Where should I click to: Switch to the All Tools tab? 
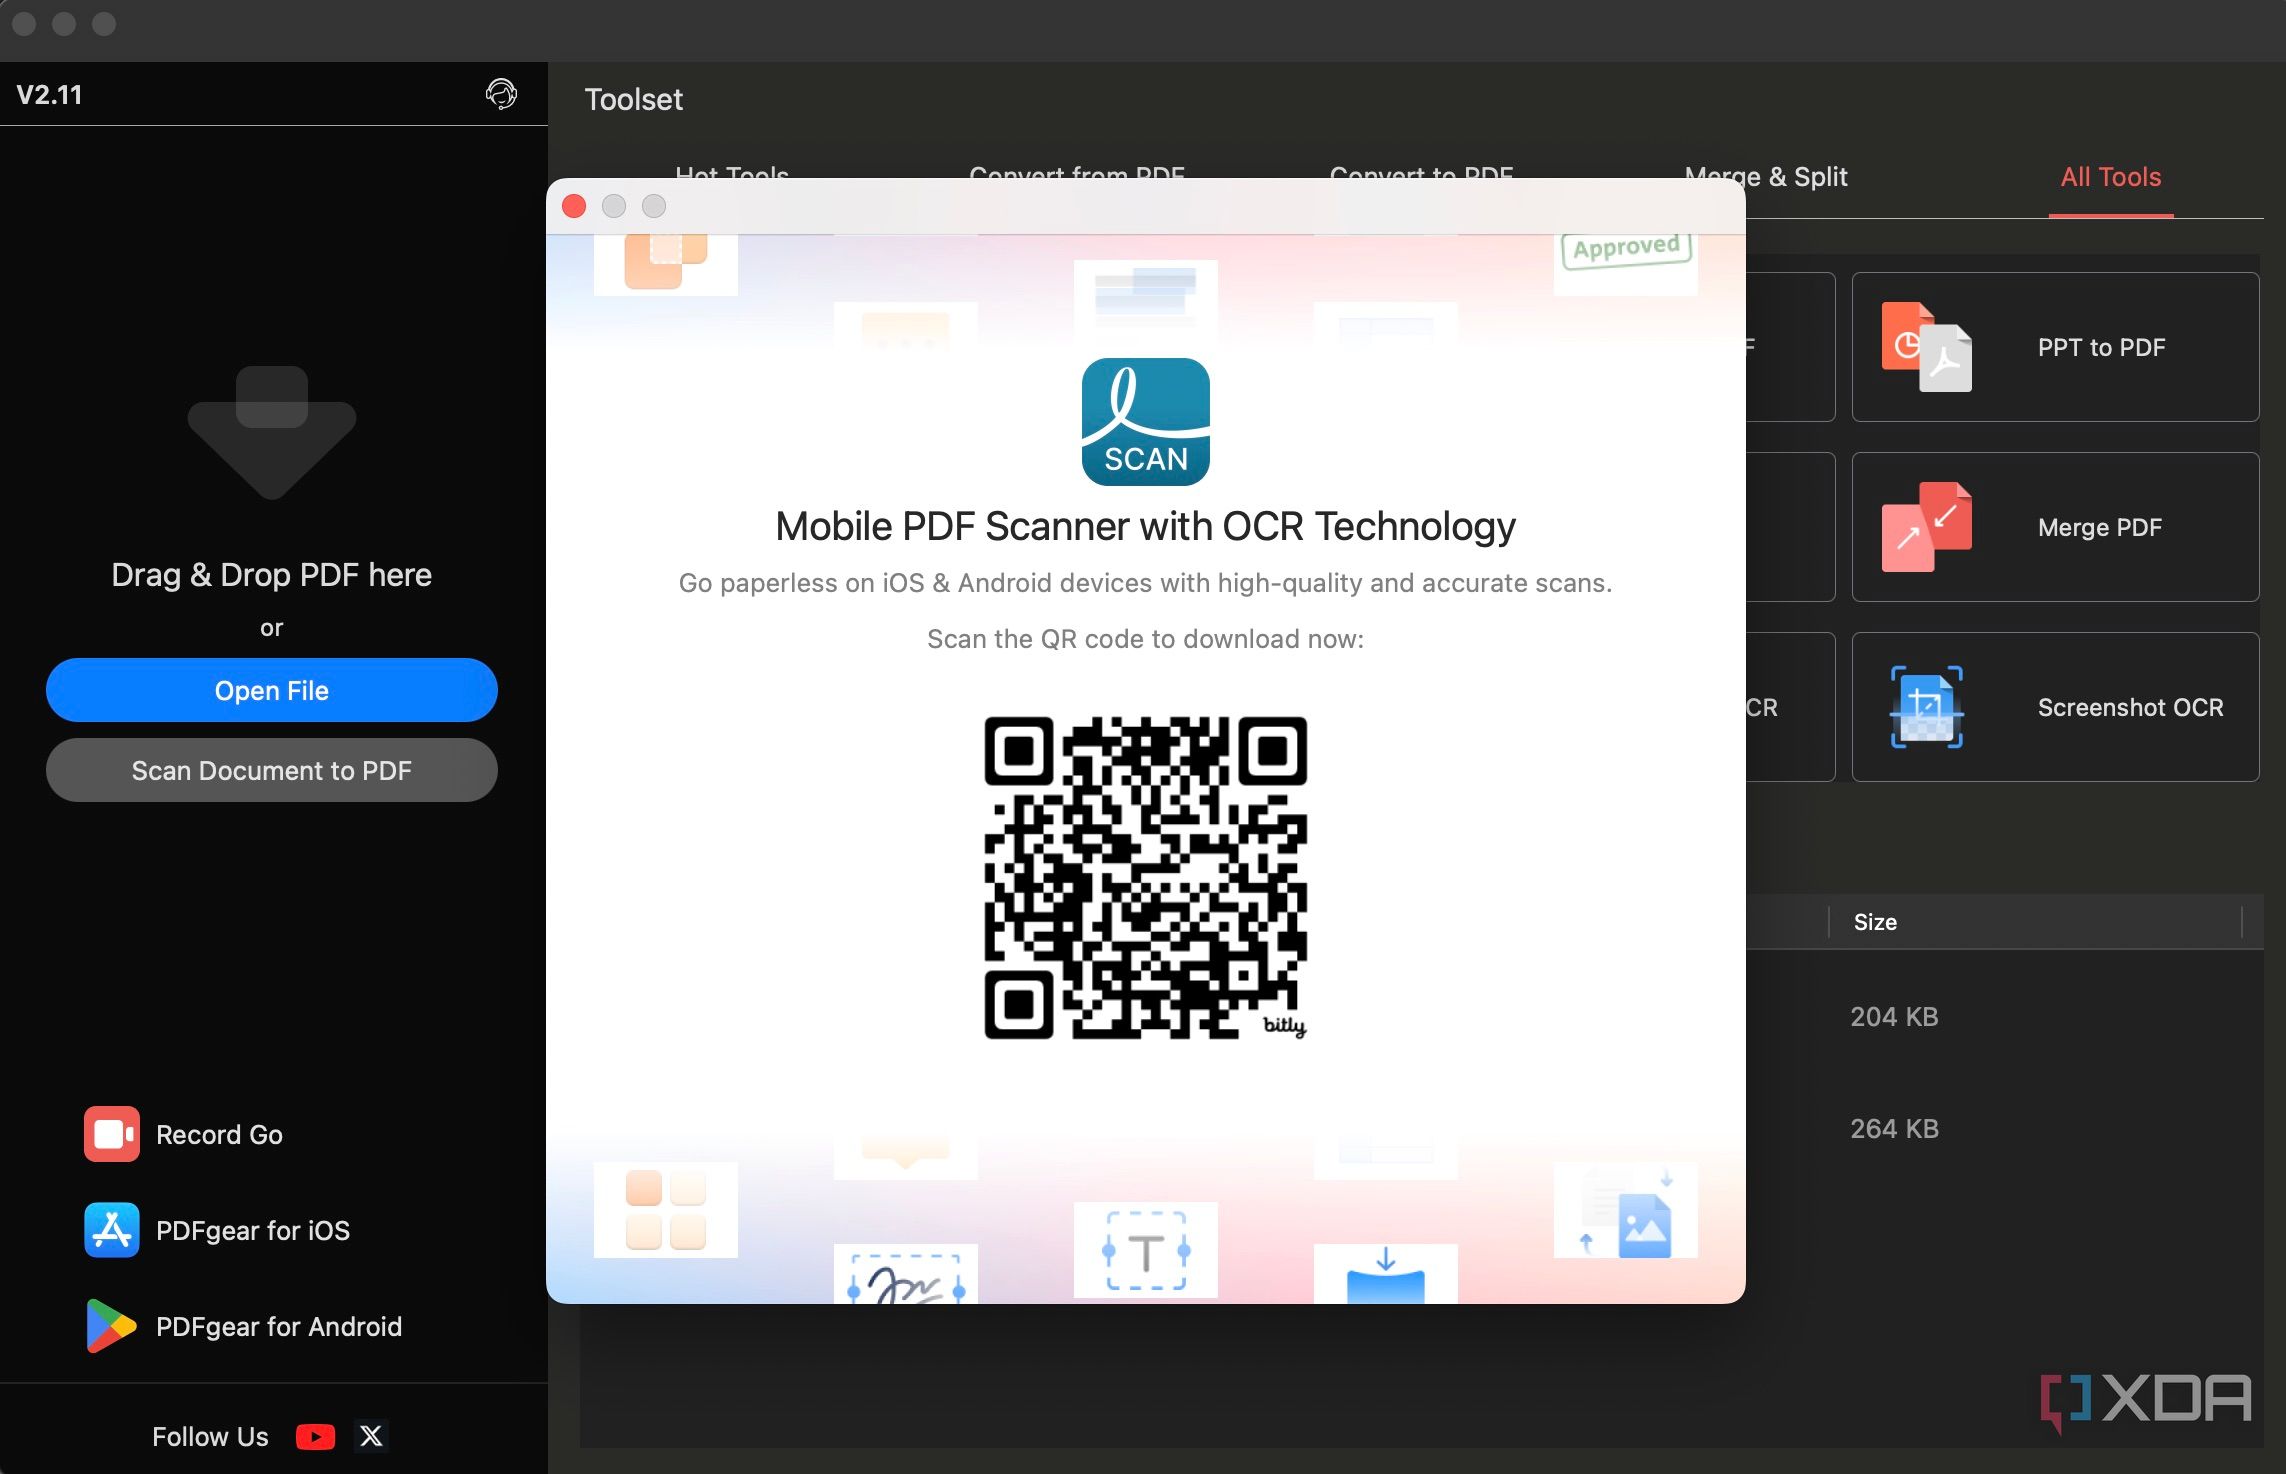point(2110,177)
